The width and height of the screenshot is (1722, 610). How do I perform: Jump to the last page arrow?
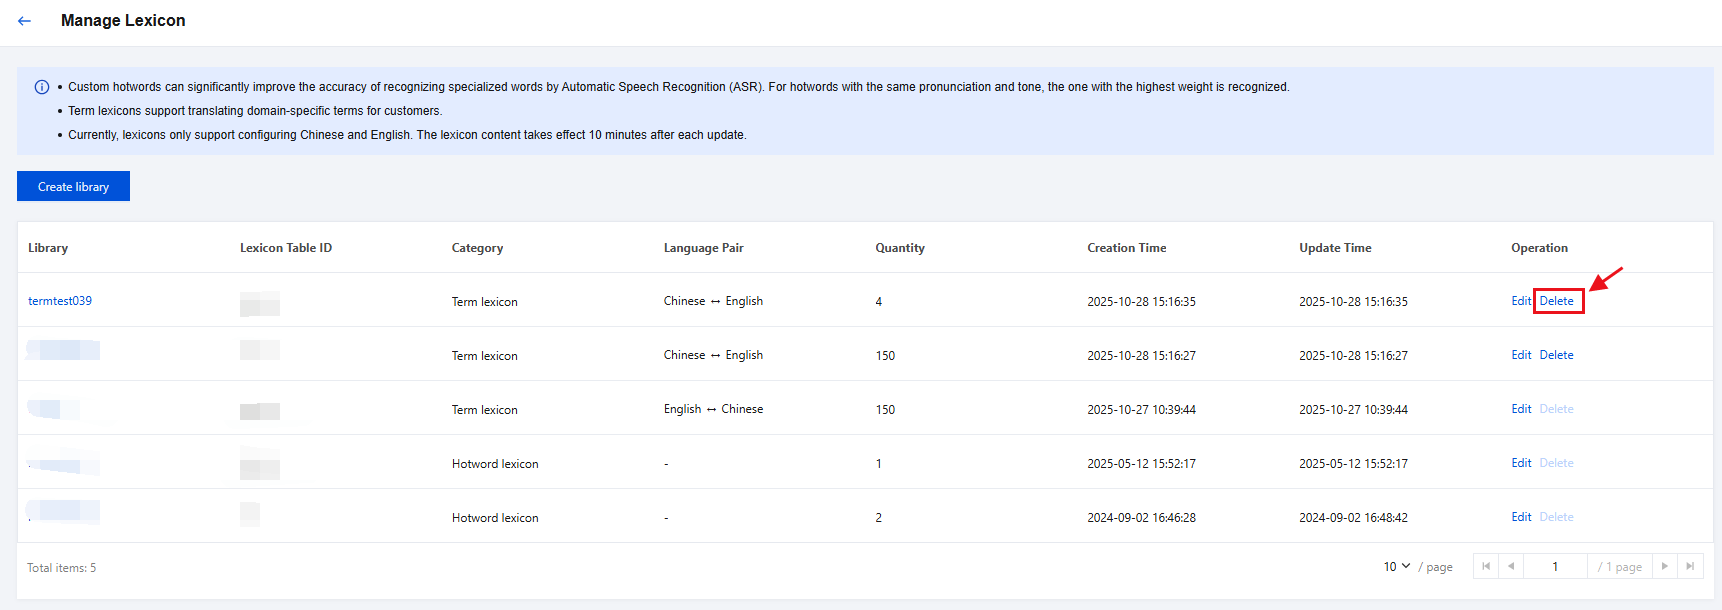tap(1690, 566)
